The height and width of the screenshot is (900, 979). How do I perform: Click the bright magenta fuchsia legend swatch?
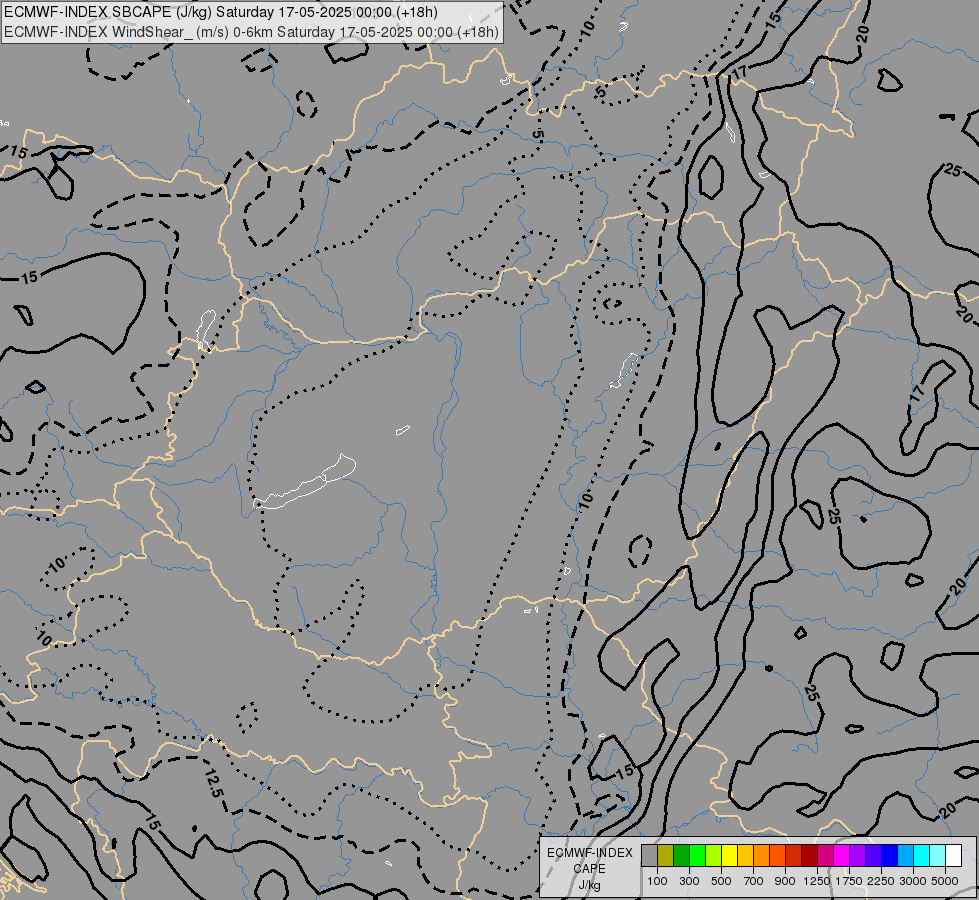842,855
